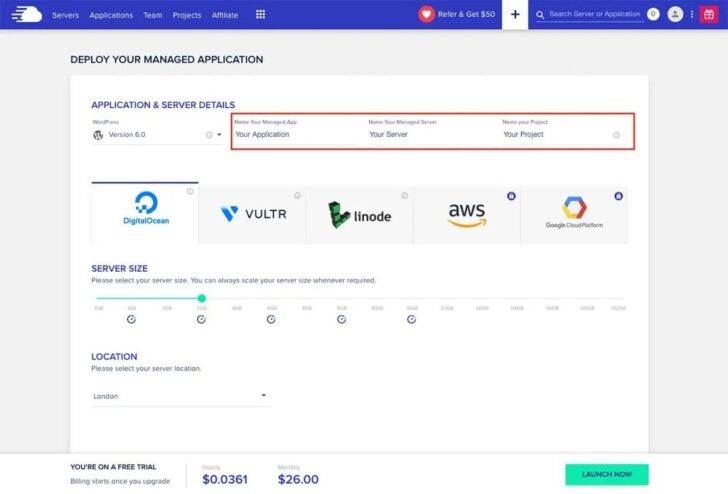Click the green server size slider handle

pyautogui.click(x=202, y=298)
